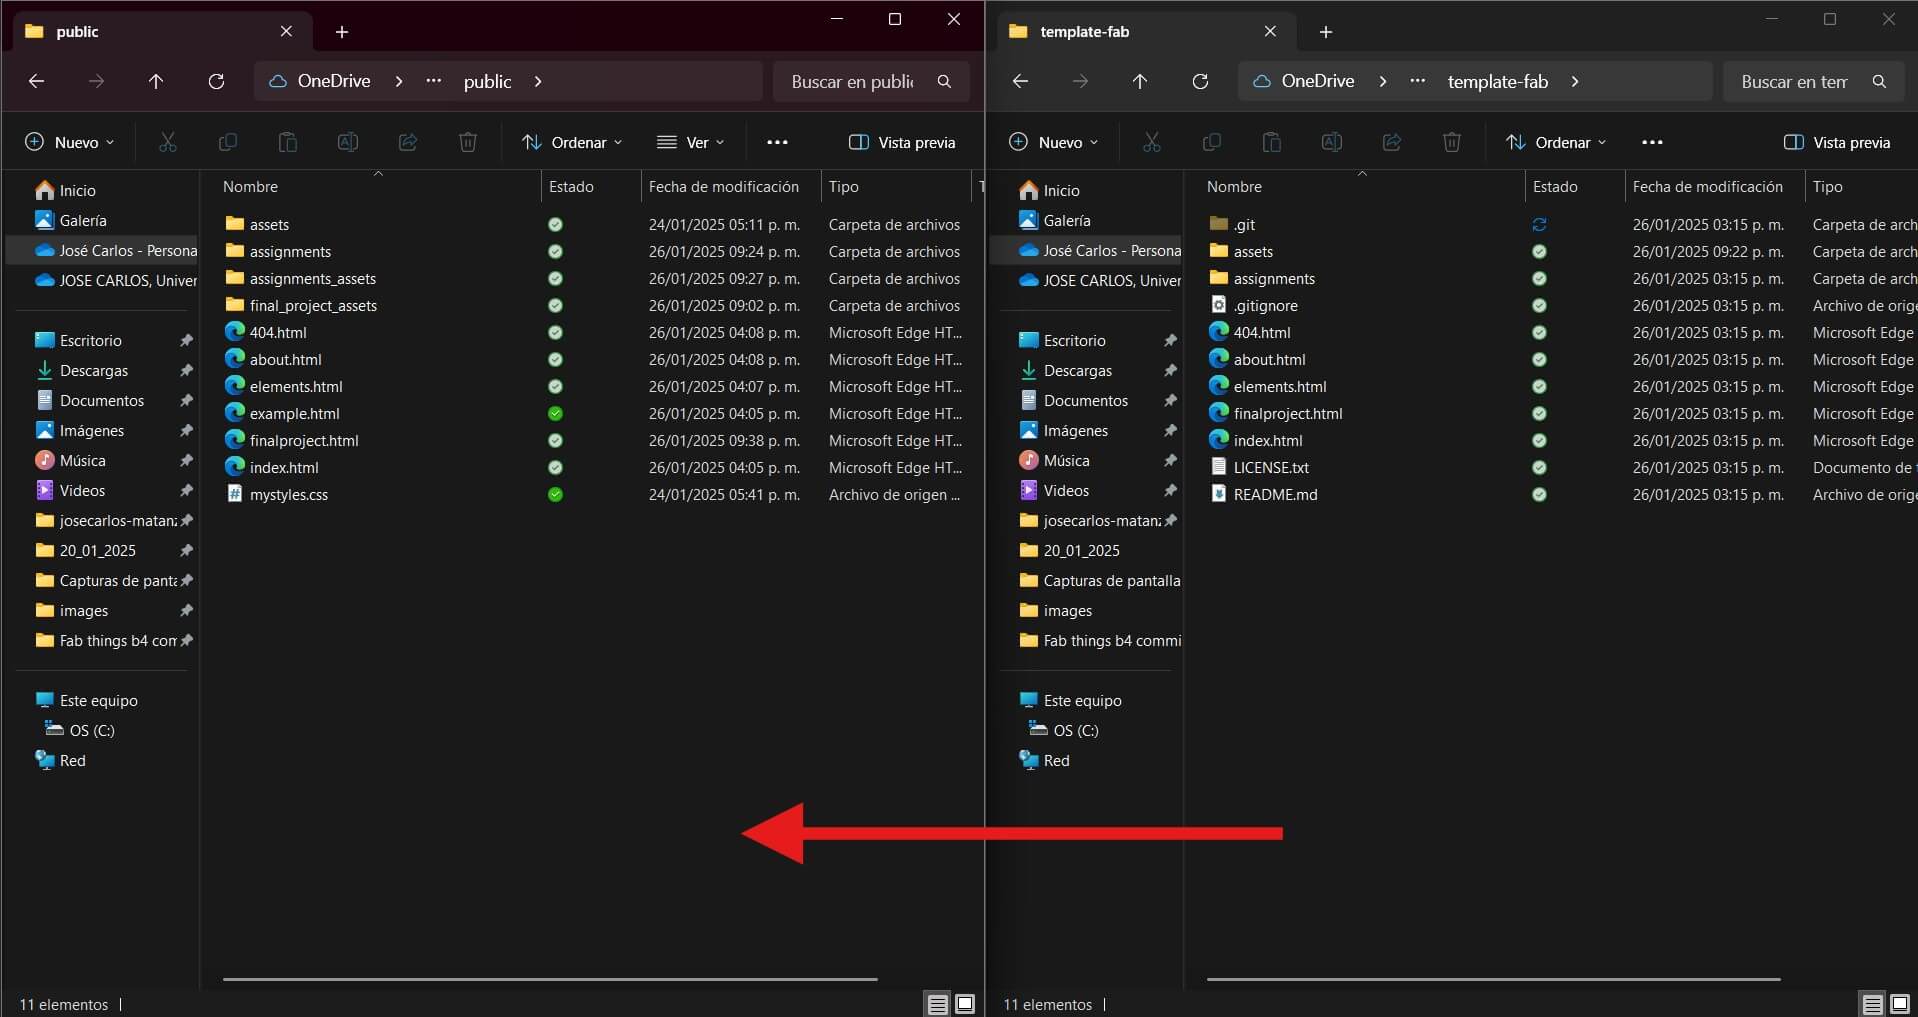Open Galería in public window sidebar
Viewport: 1918px width, 1017px height.
(83, 220)
